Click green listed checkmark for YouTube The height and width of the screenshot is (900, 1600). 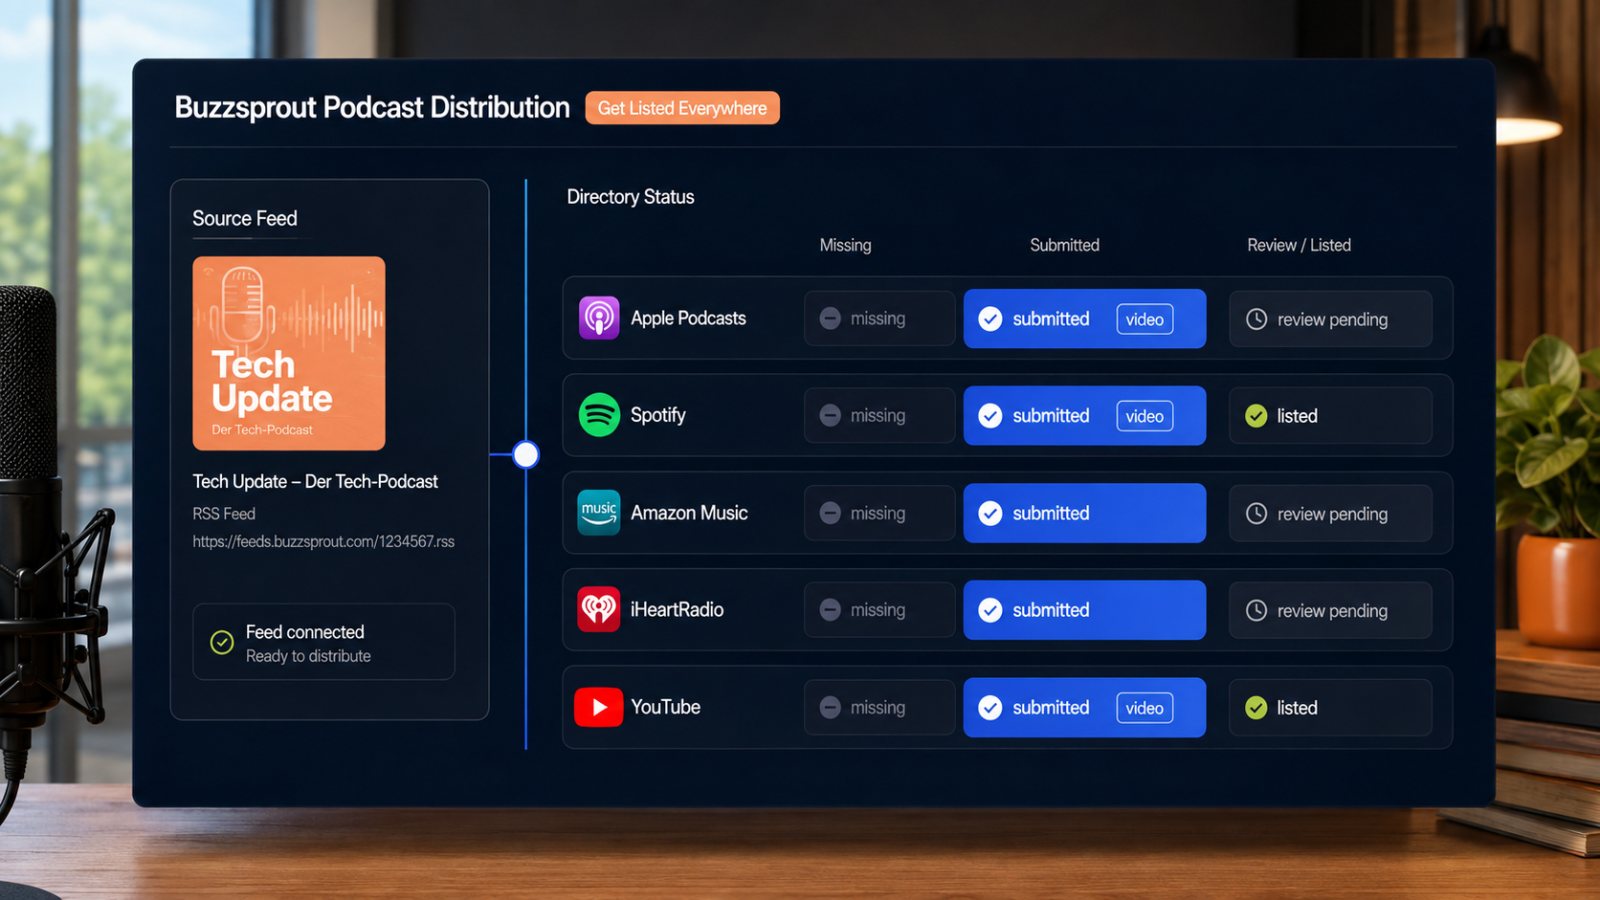tap(1256, 708)
